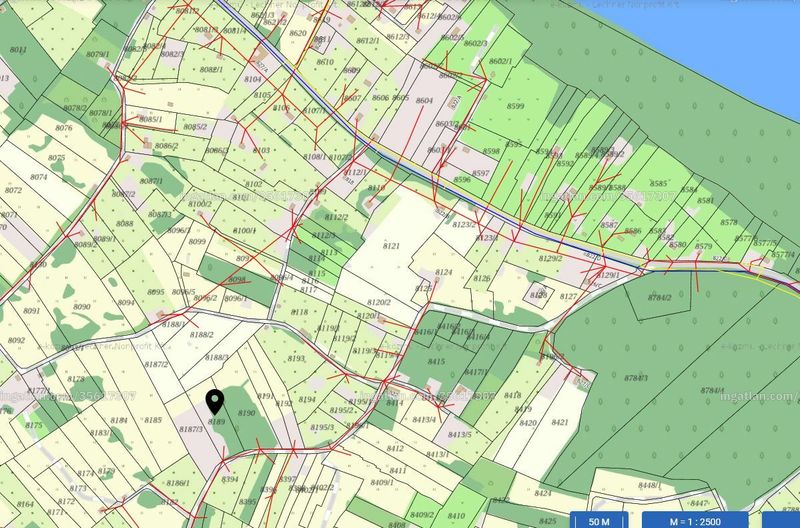Click parcel label 8079/1

97,54
